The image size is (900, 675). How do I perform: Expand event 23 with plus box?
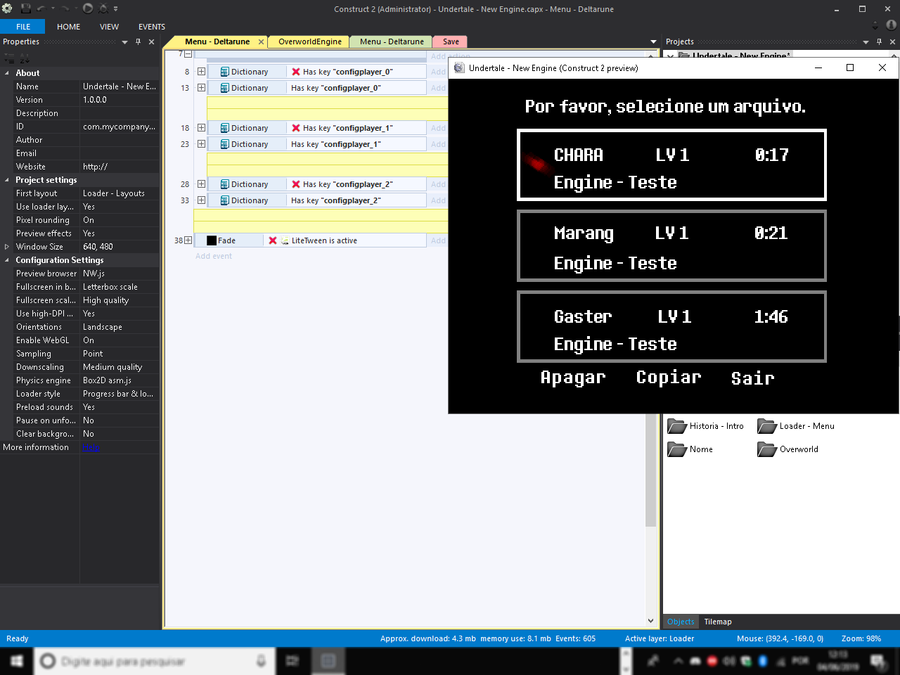(201, 144)
